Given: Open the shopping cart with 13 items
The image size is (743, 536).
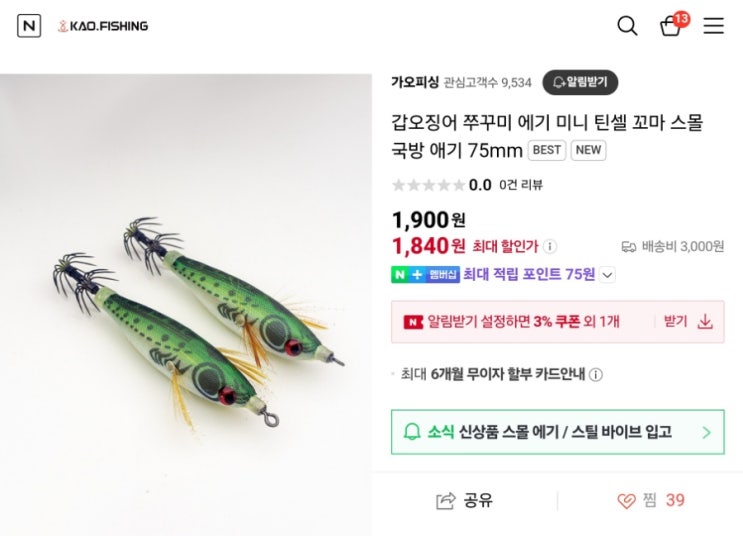Looking at the screenshot, I should 672,26.
